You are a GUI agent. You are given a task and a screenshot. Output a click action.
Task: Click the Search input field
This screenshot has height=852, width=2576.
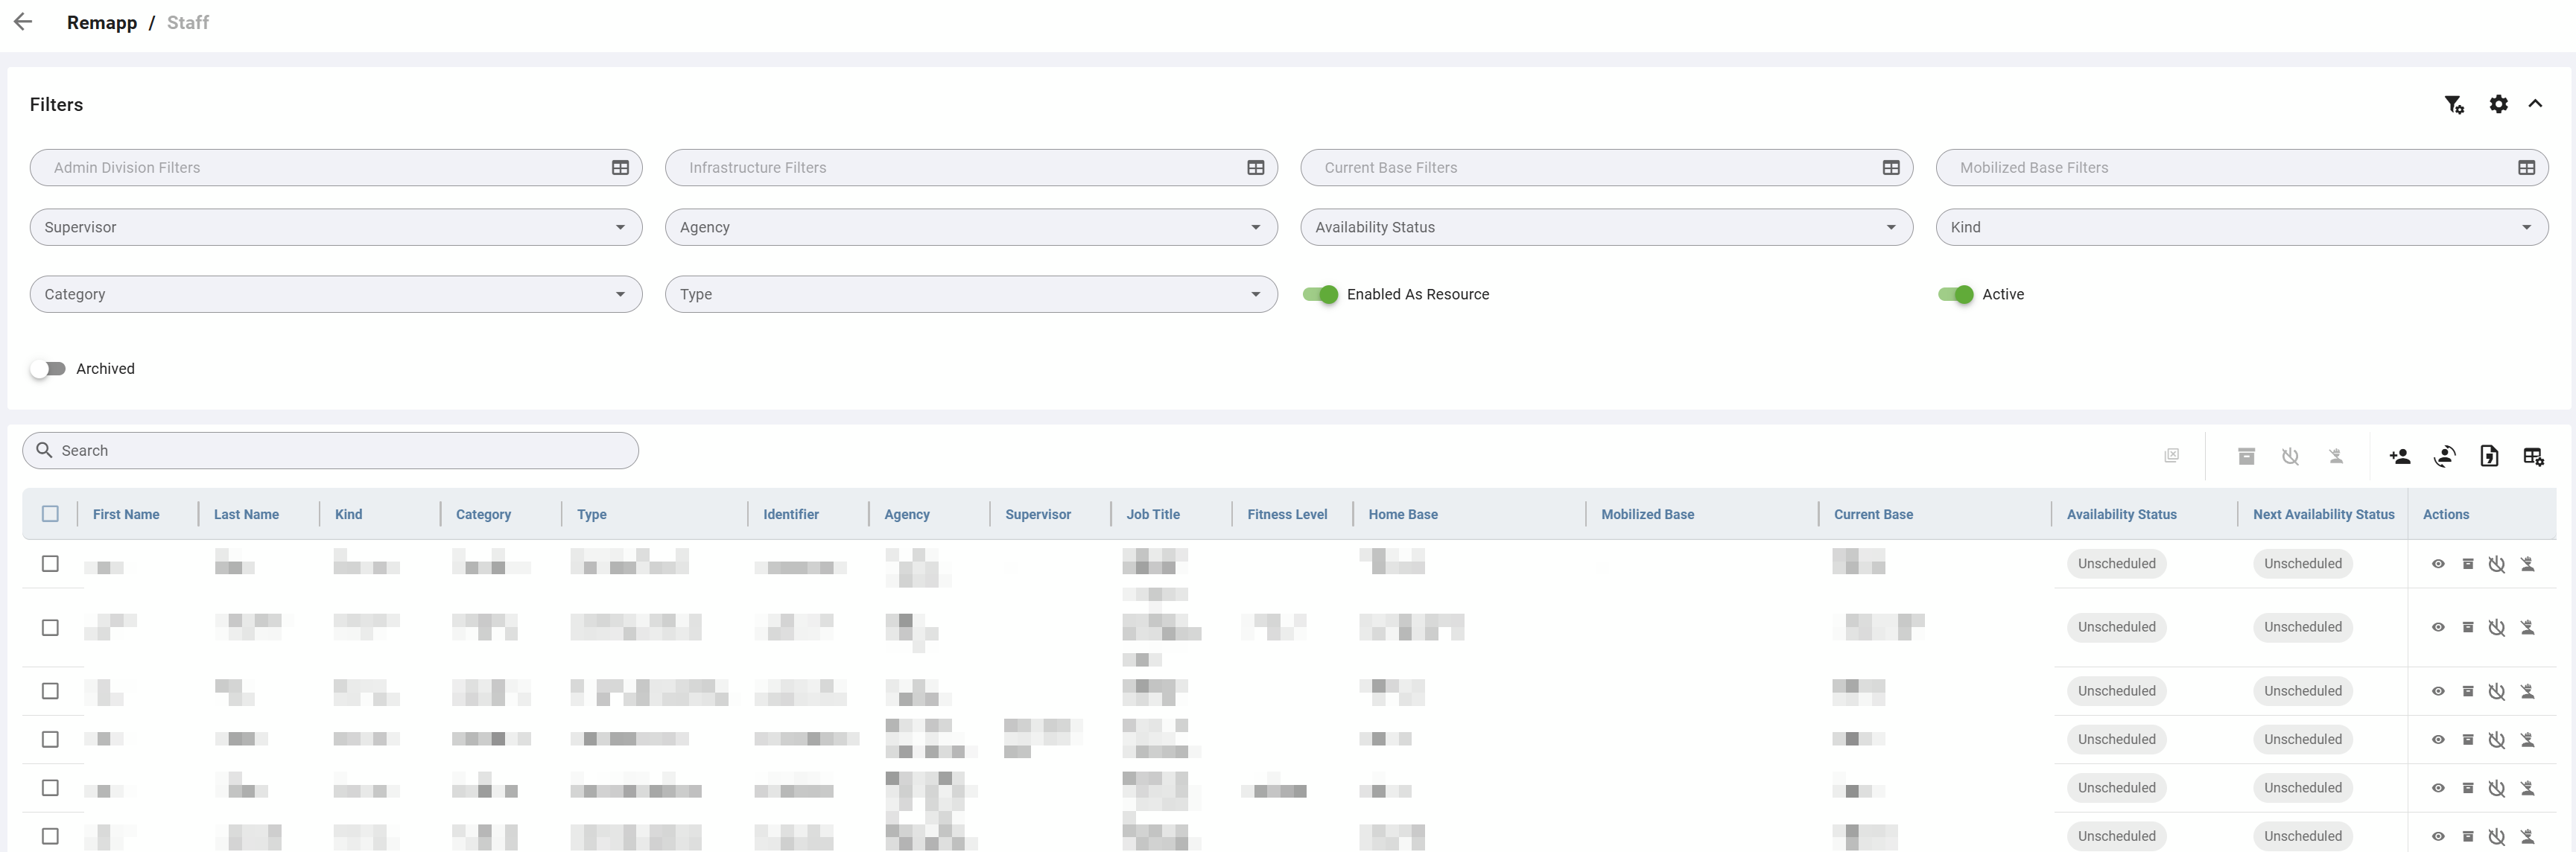[x=330, y=450]
